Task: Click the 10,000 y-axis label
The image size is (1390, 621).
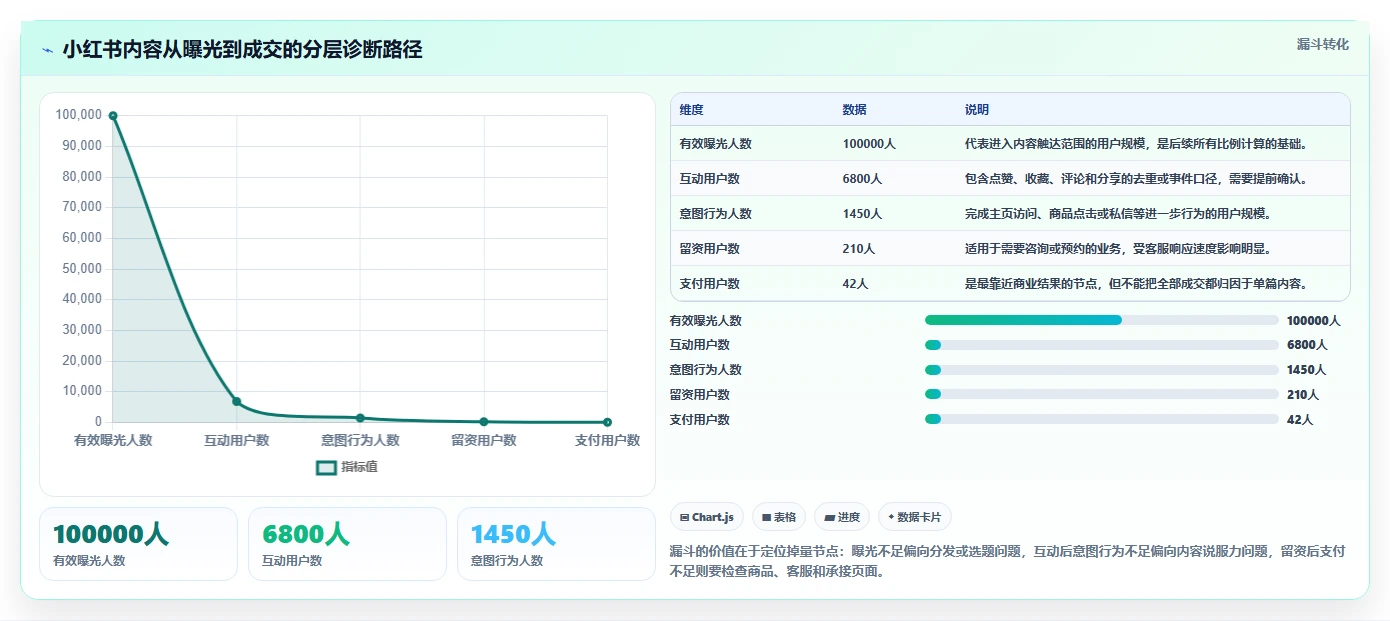Action: 82,391
